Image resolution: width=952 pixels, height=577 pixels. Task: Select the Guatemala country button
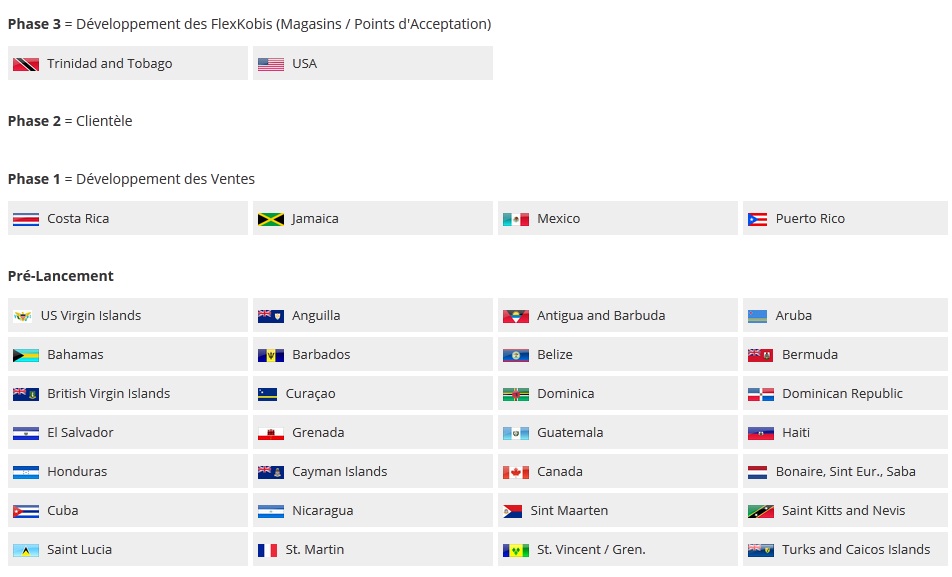pos(617,432)
